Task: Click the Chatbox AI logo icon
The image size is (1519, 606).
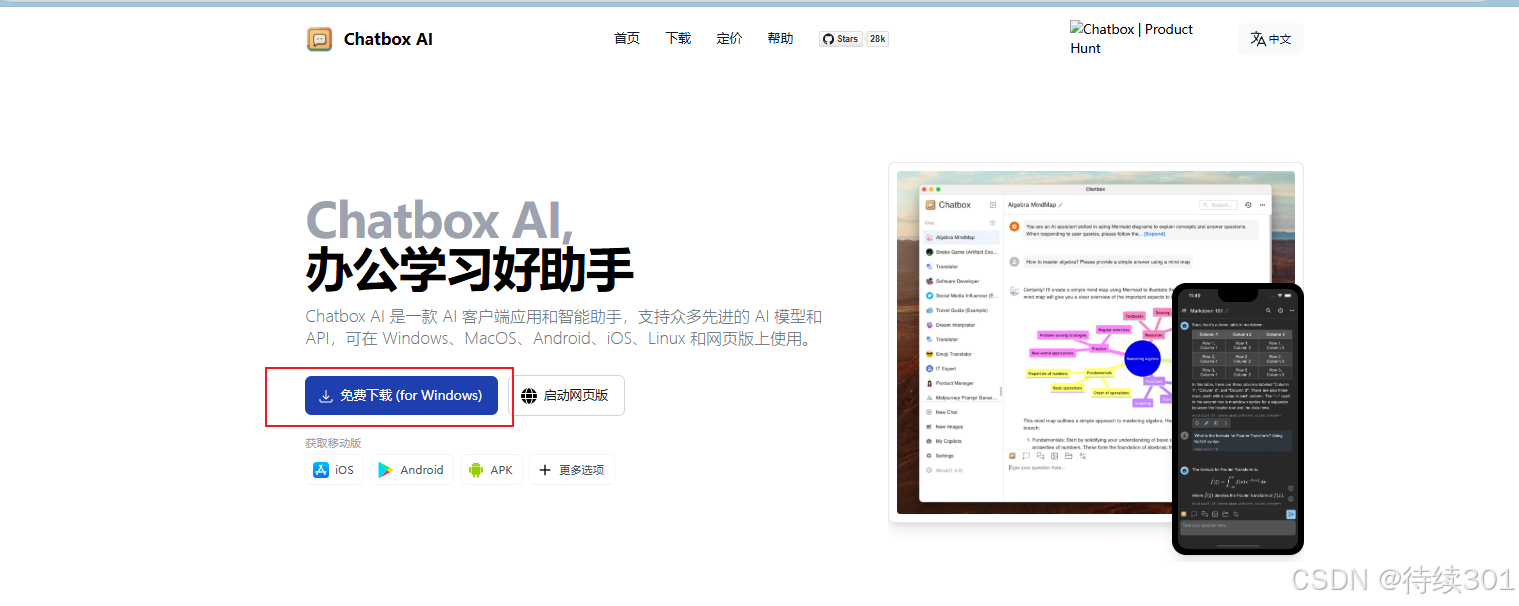Action: point(319,39)
